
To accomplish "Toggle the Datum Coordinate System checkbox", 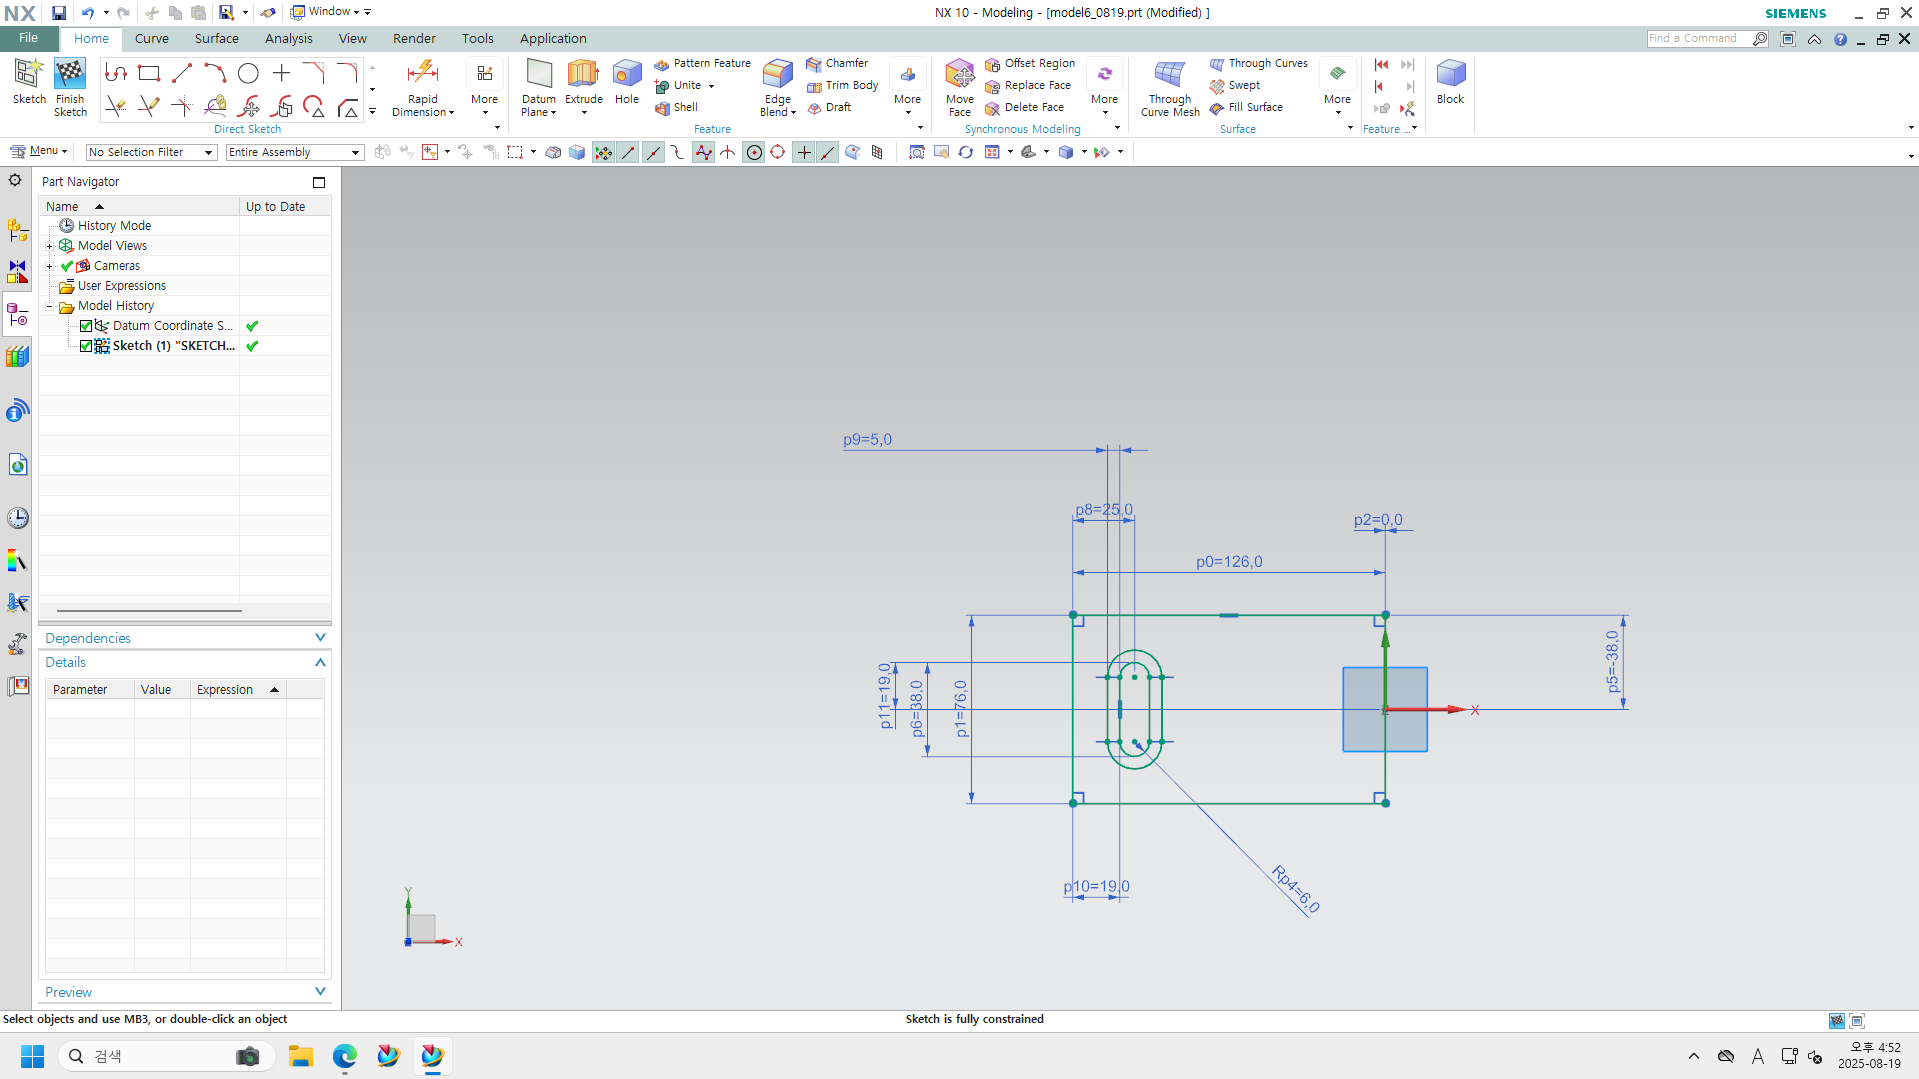I will point(86,326).
